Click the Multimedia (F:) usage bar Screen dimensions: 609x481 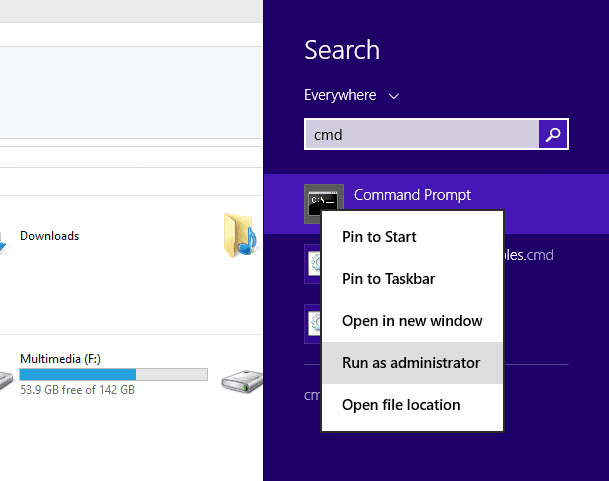[x=113, y=375]
